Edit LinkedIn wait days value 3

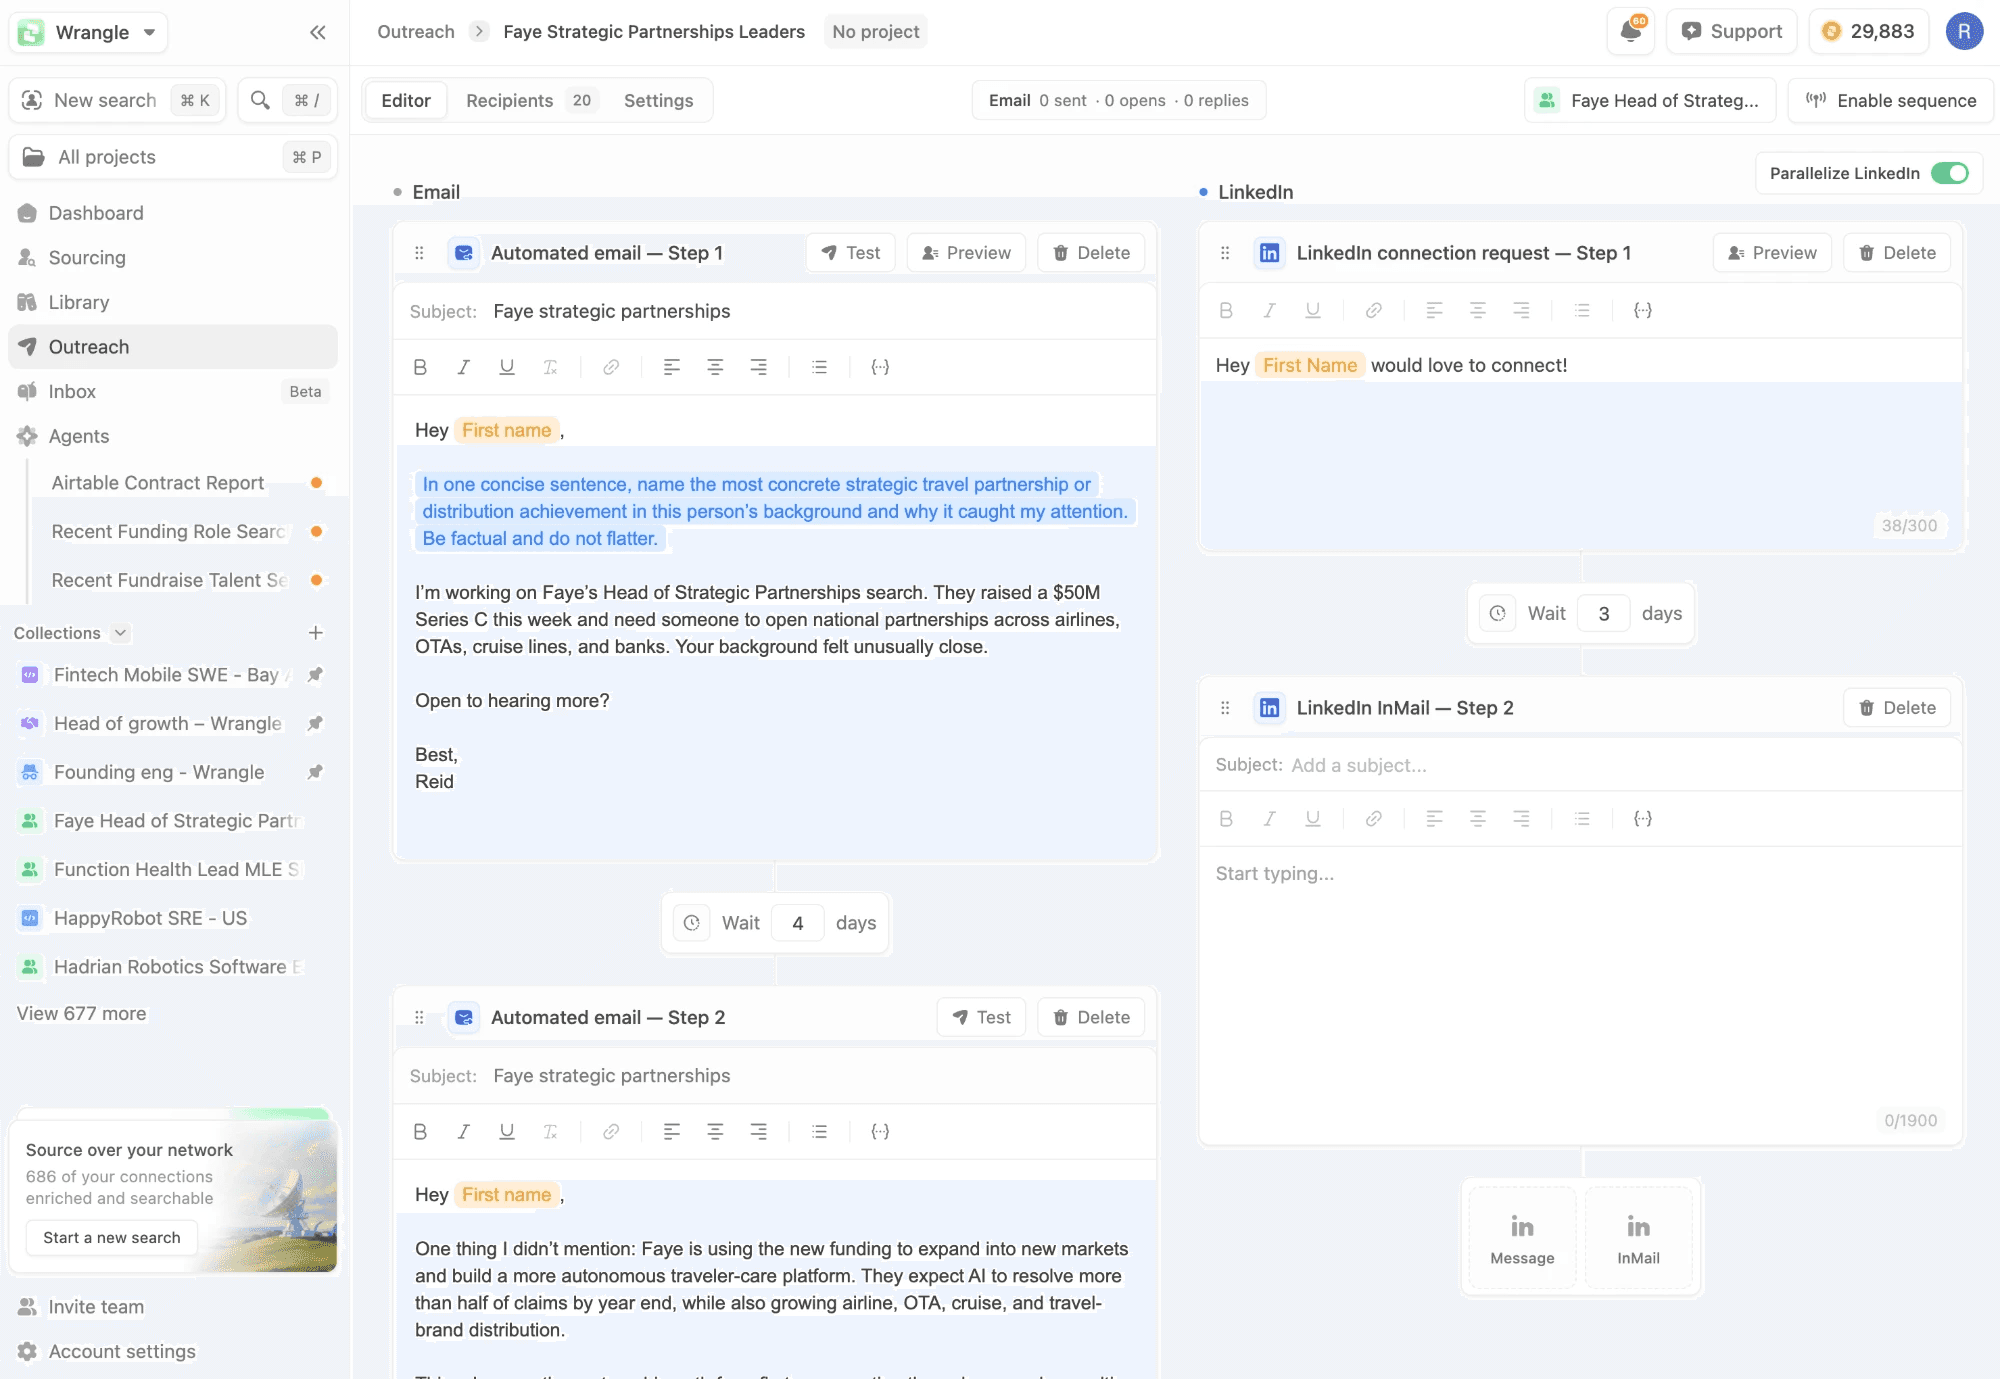pyautogui.click(x=1604, y=614)
